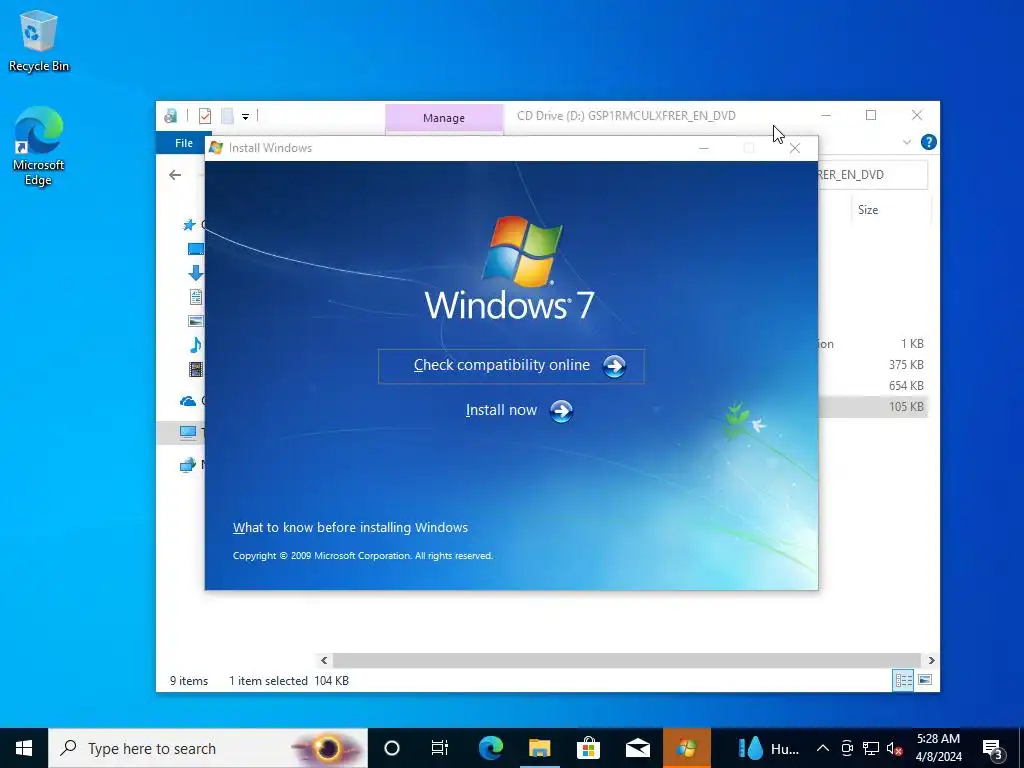This screenshot has height=768, width=1024.
Task: Click the muted volume icon in tray
Action: (895, 748)
